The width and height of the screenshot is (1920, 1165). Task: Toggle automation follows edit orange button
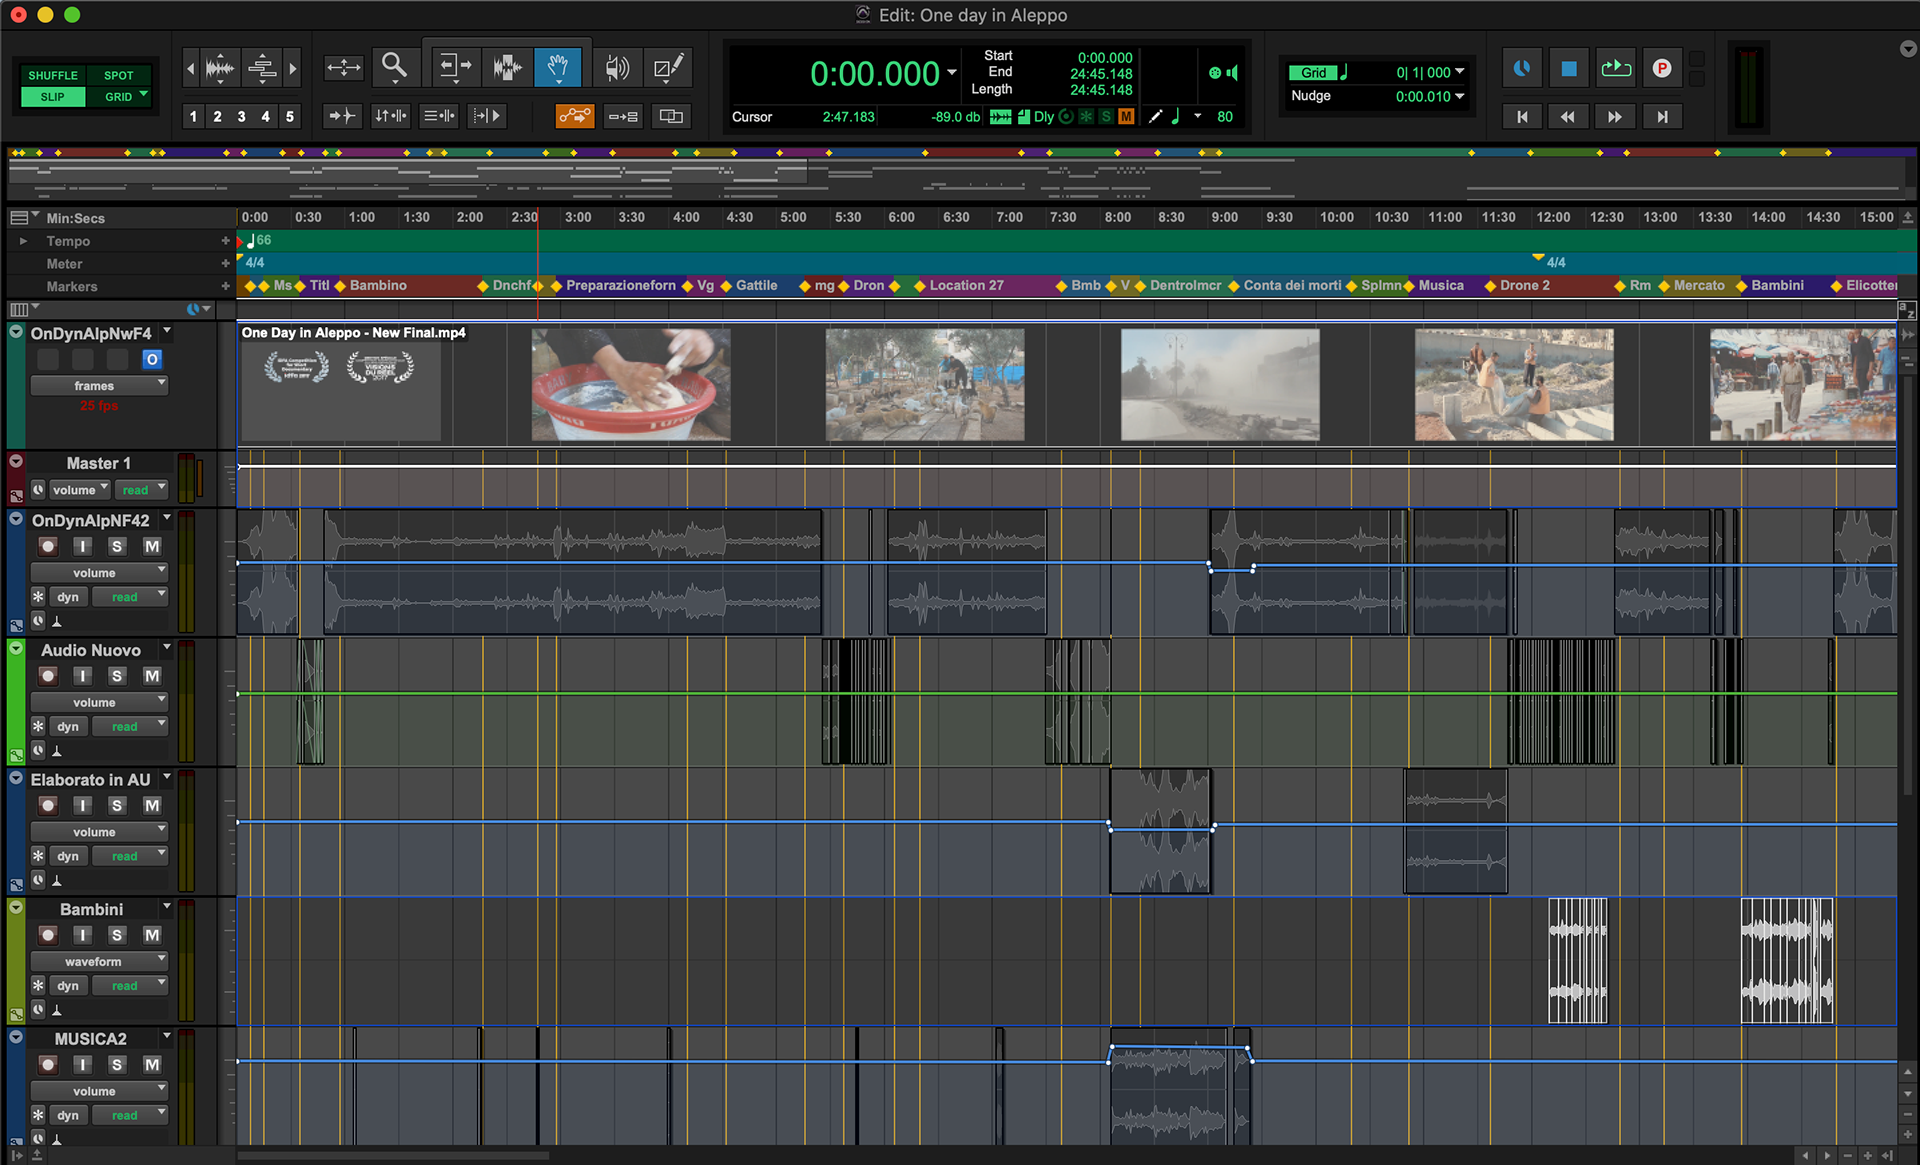(575, 116)
